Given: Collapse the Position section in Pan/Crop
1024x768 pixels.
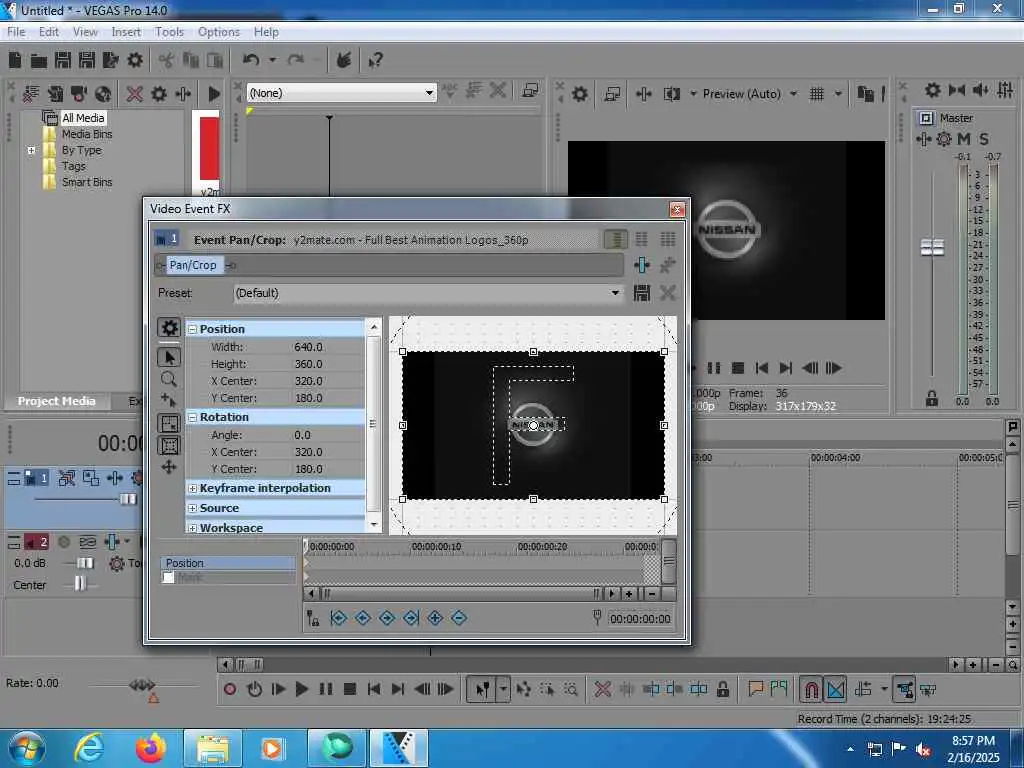Looking at the screenshot, I should point(193,329).
